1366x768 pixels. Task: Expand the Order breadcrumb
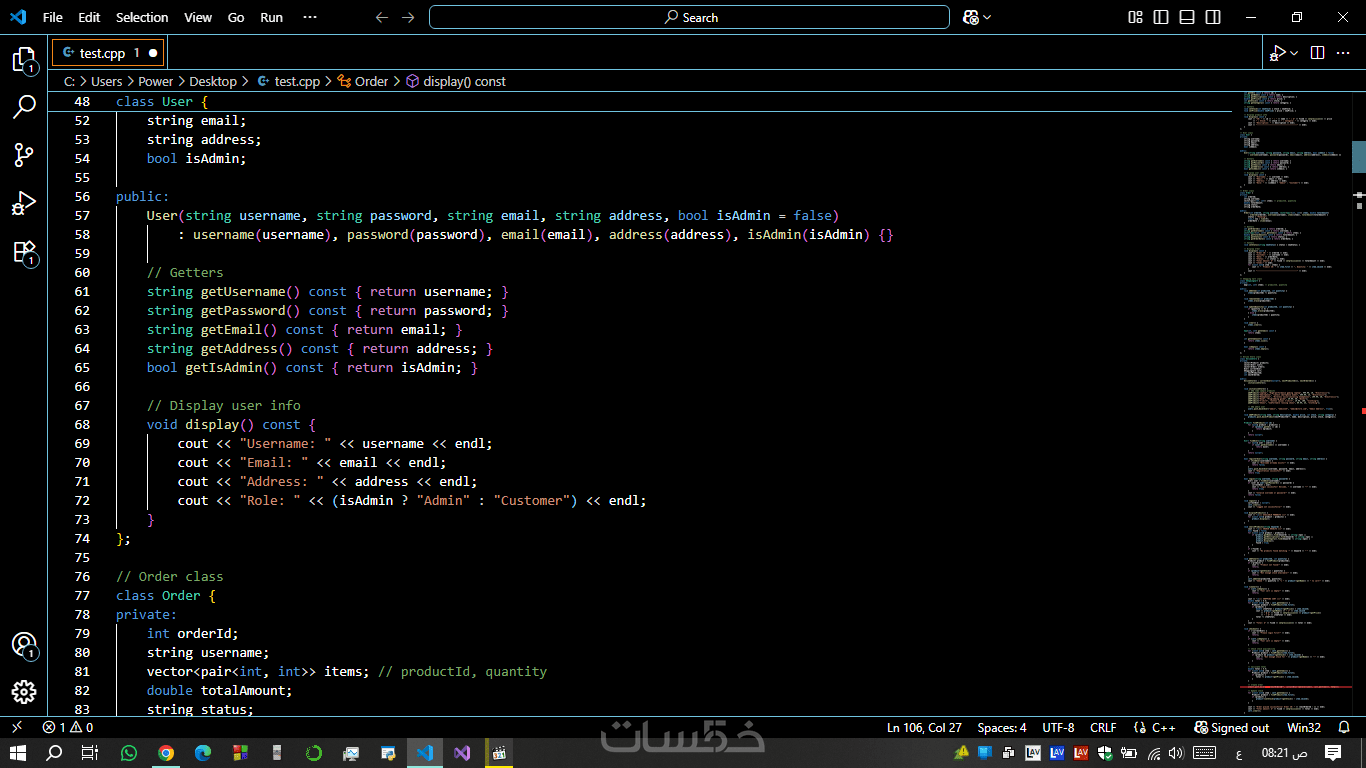(x=363, y=81)
